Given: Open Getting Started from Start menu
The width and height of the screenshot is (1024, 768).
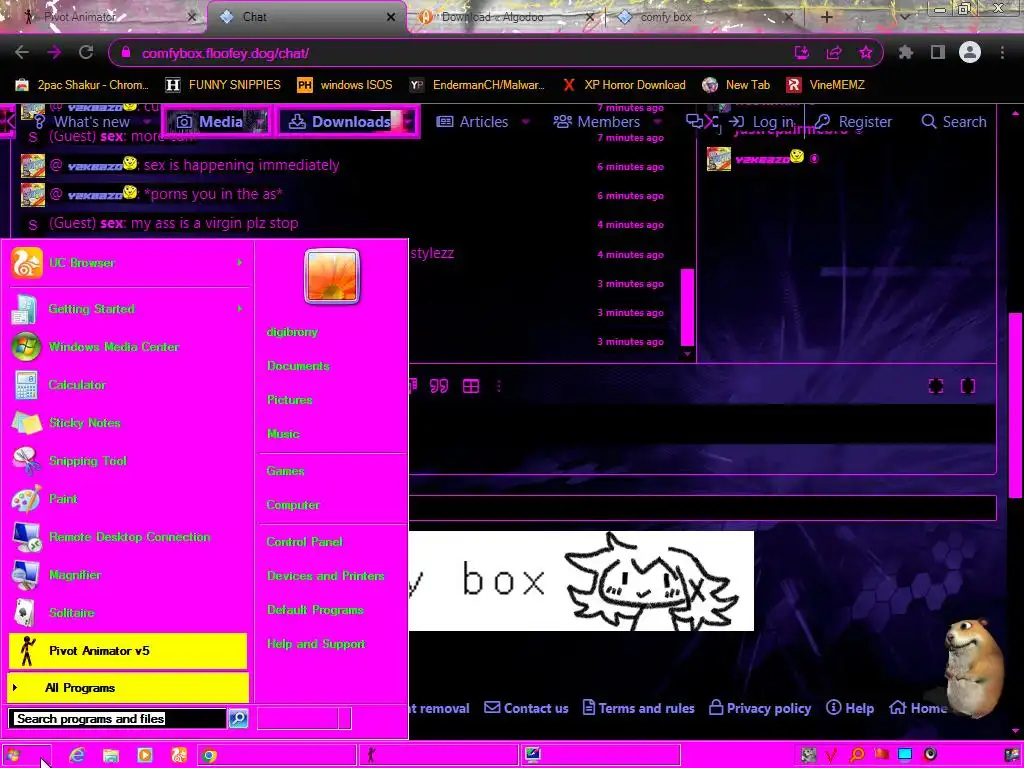Looking at the screenshot, I should [128, 309].
